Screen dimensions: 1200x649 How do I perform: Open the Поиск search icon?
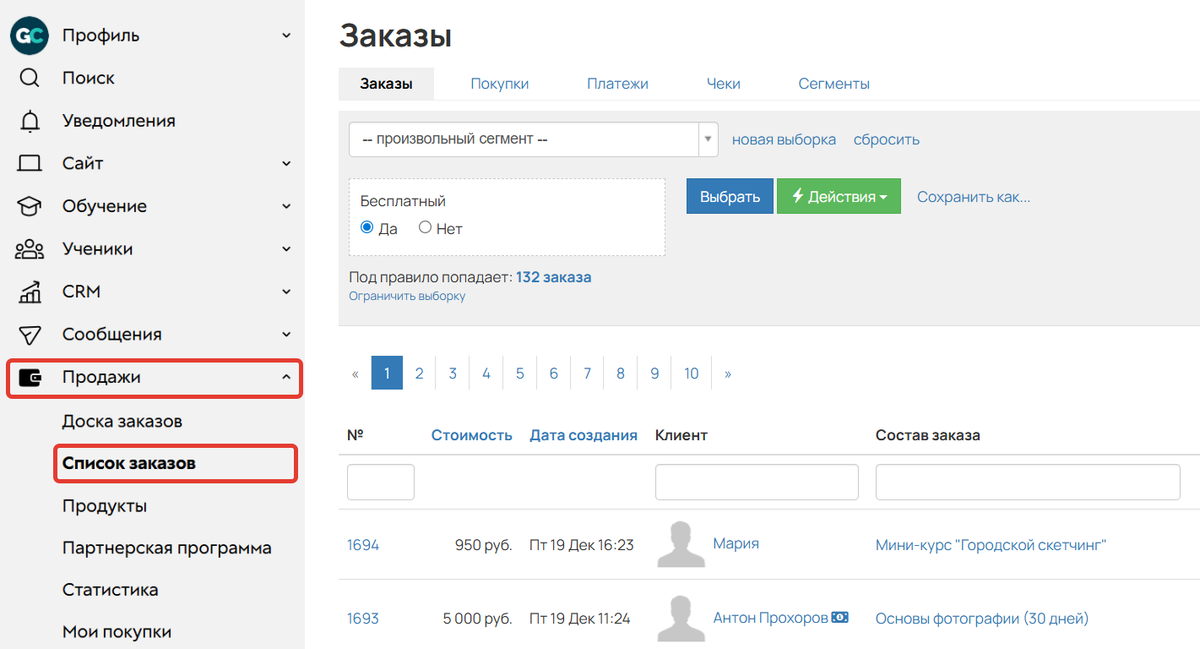point(29,77)
